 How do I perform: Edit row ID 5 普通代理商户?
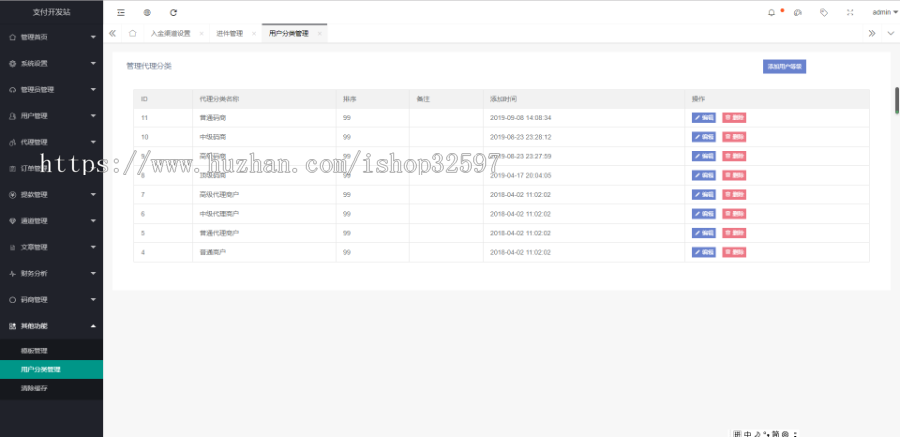pos(704,233)
